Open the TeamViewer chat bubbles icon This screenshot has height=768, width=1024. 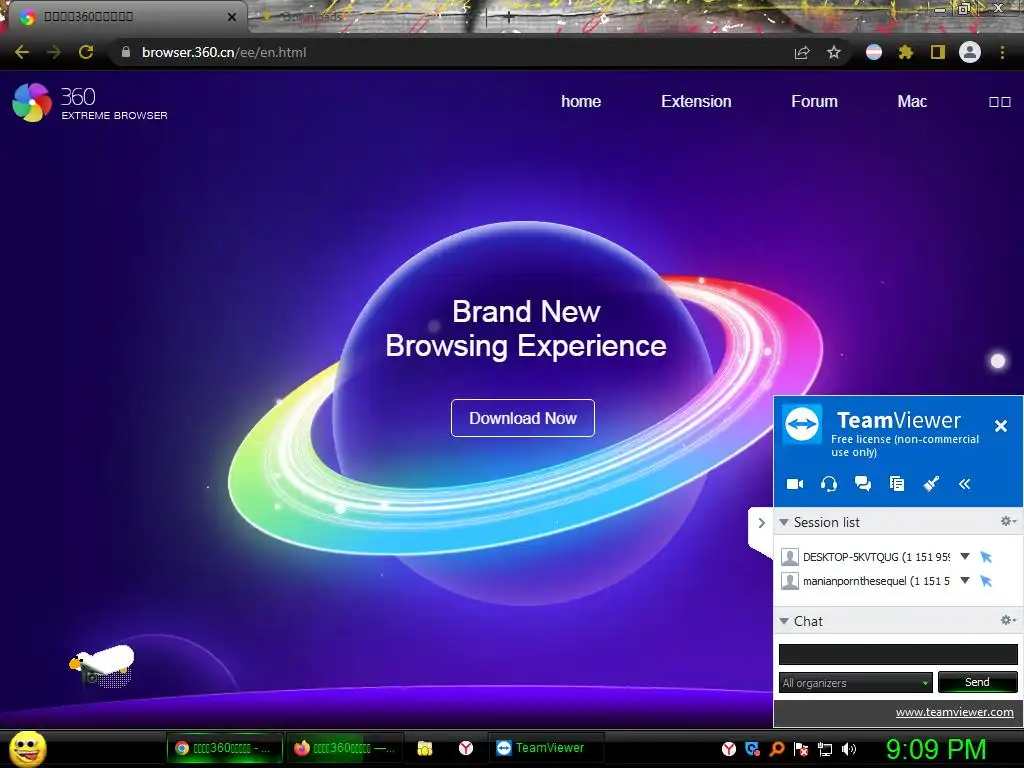click(863, 484)
